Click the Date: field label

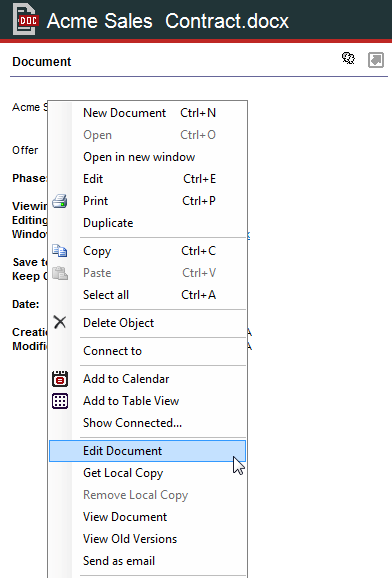pyautogui.click(x=25, y=304)
